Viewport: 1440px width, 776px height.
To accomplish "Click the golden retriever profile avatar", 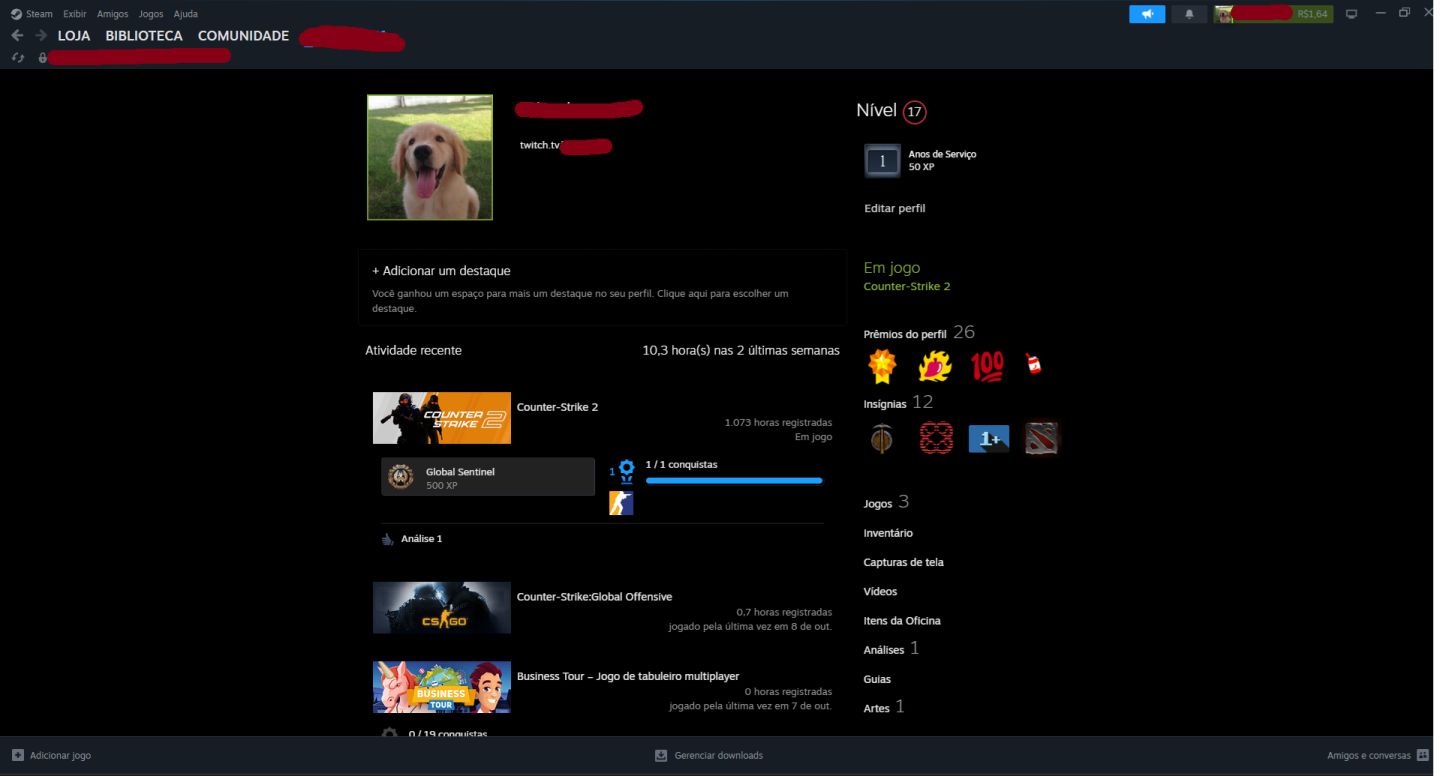I will (430, 157).
